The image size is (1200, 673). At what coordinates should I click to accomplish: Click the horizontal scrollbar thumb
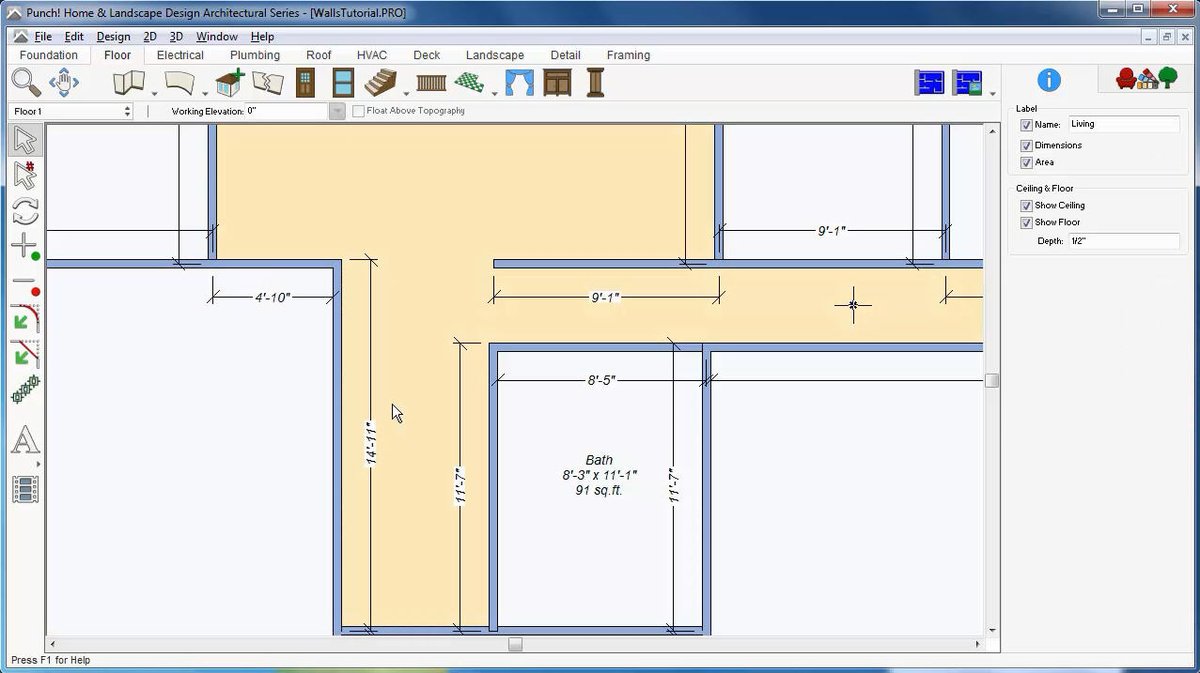click(515, 645)
